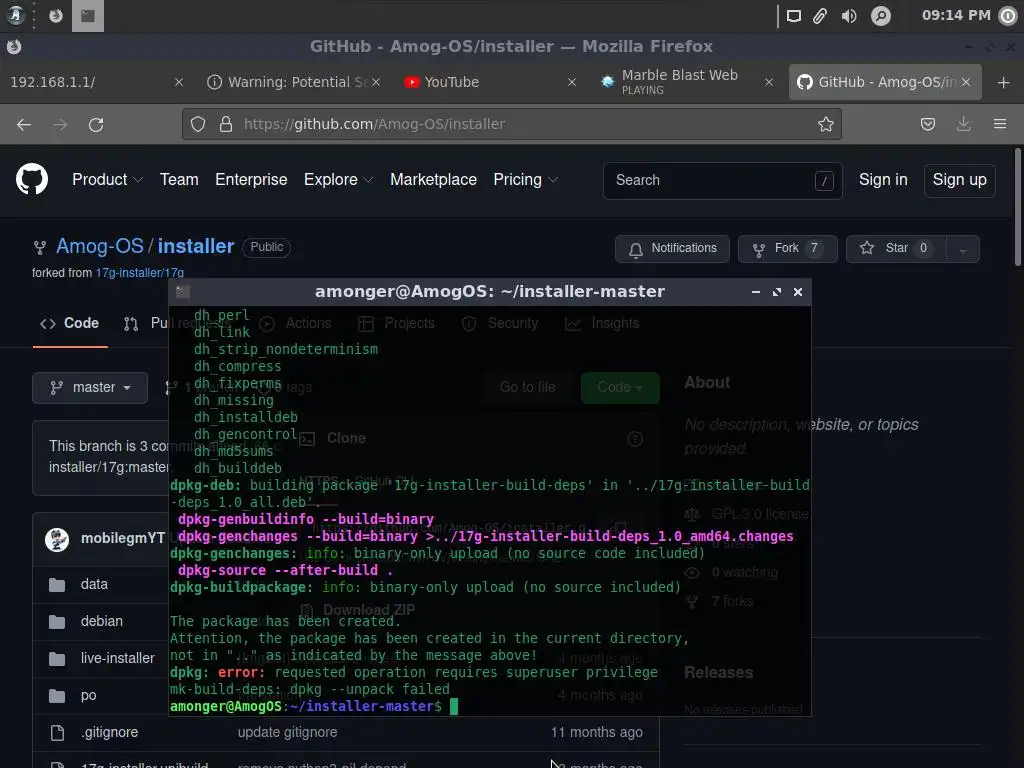The width and height of the screenshot is (1024, 768).
Task: Click the page vertical scrollbar
Action: [1017, 208]
